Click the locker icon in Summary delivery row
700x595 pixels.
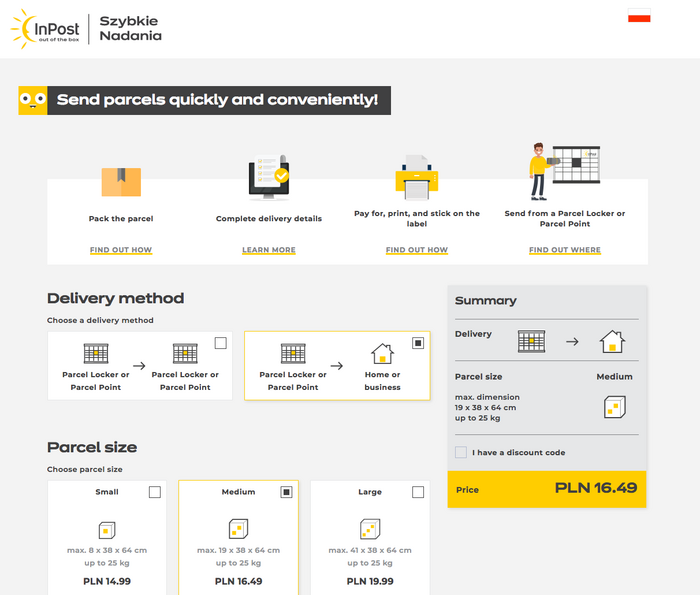click(x=531, y=341)
